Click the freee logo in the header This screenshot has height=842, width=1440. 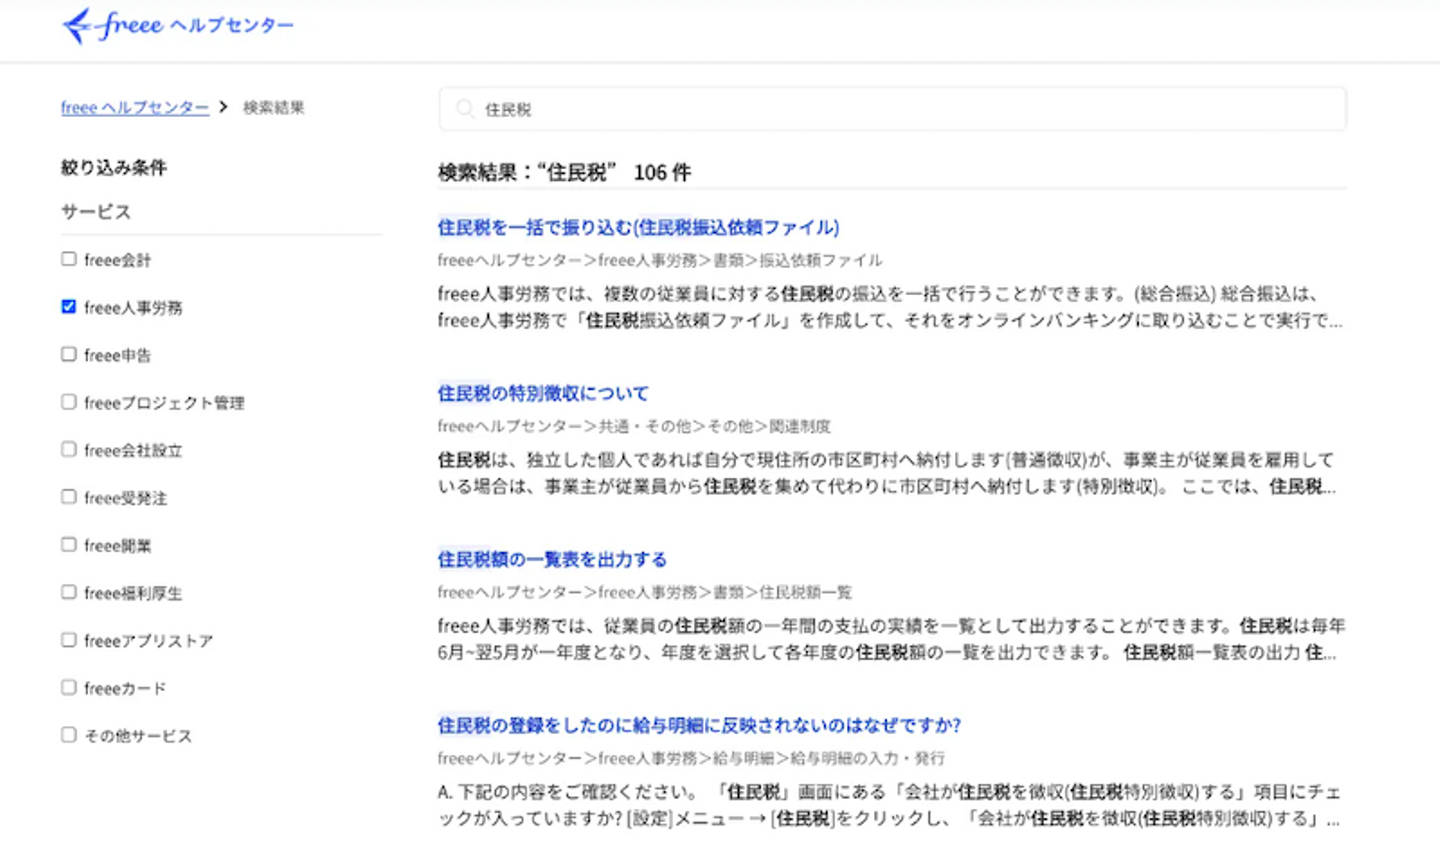pos(112,25)
